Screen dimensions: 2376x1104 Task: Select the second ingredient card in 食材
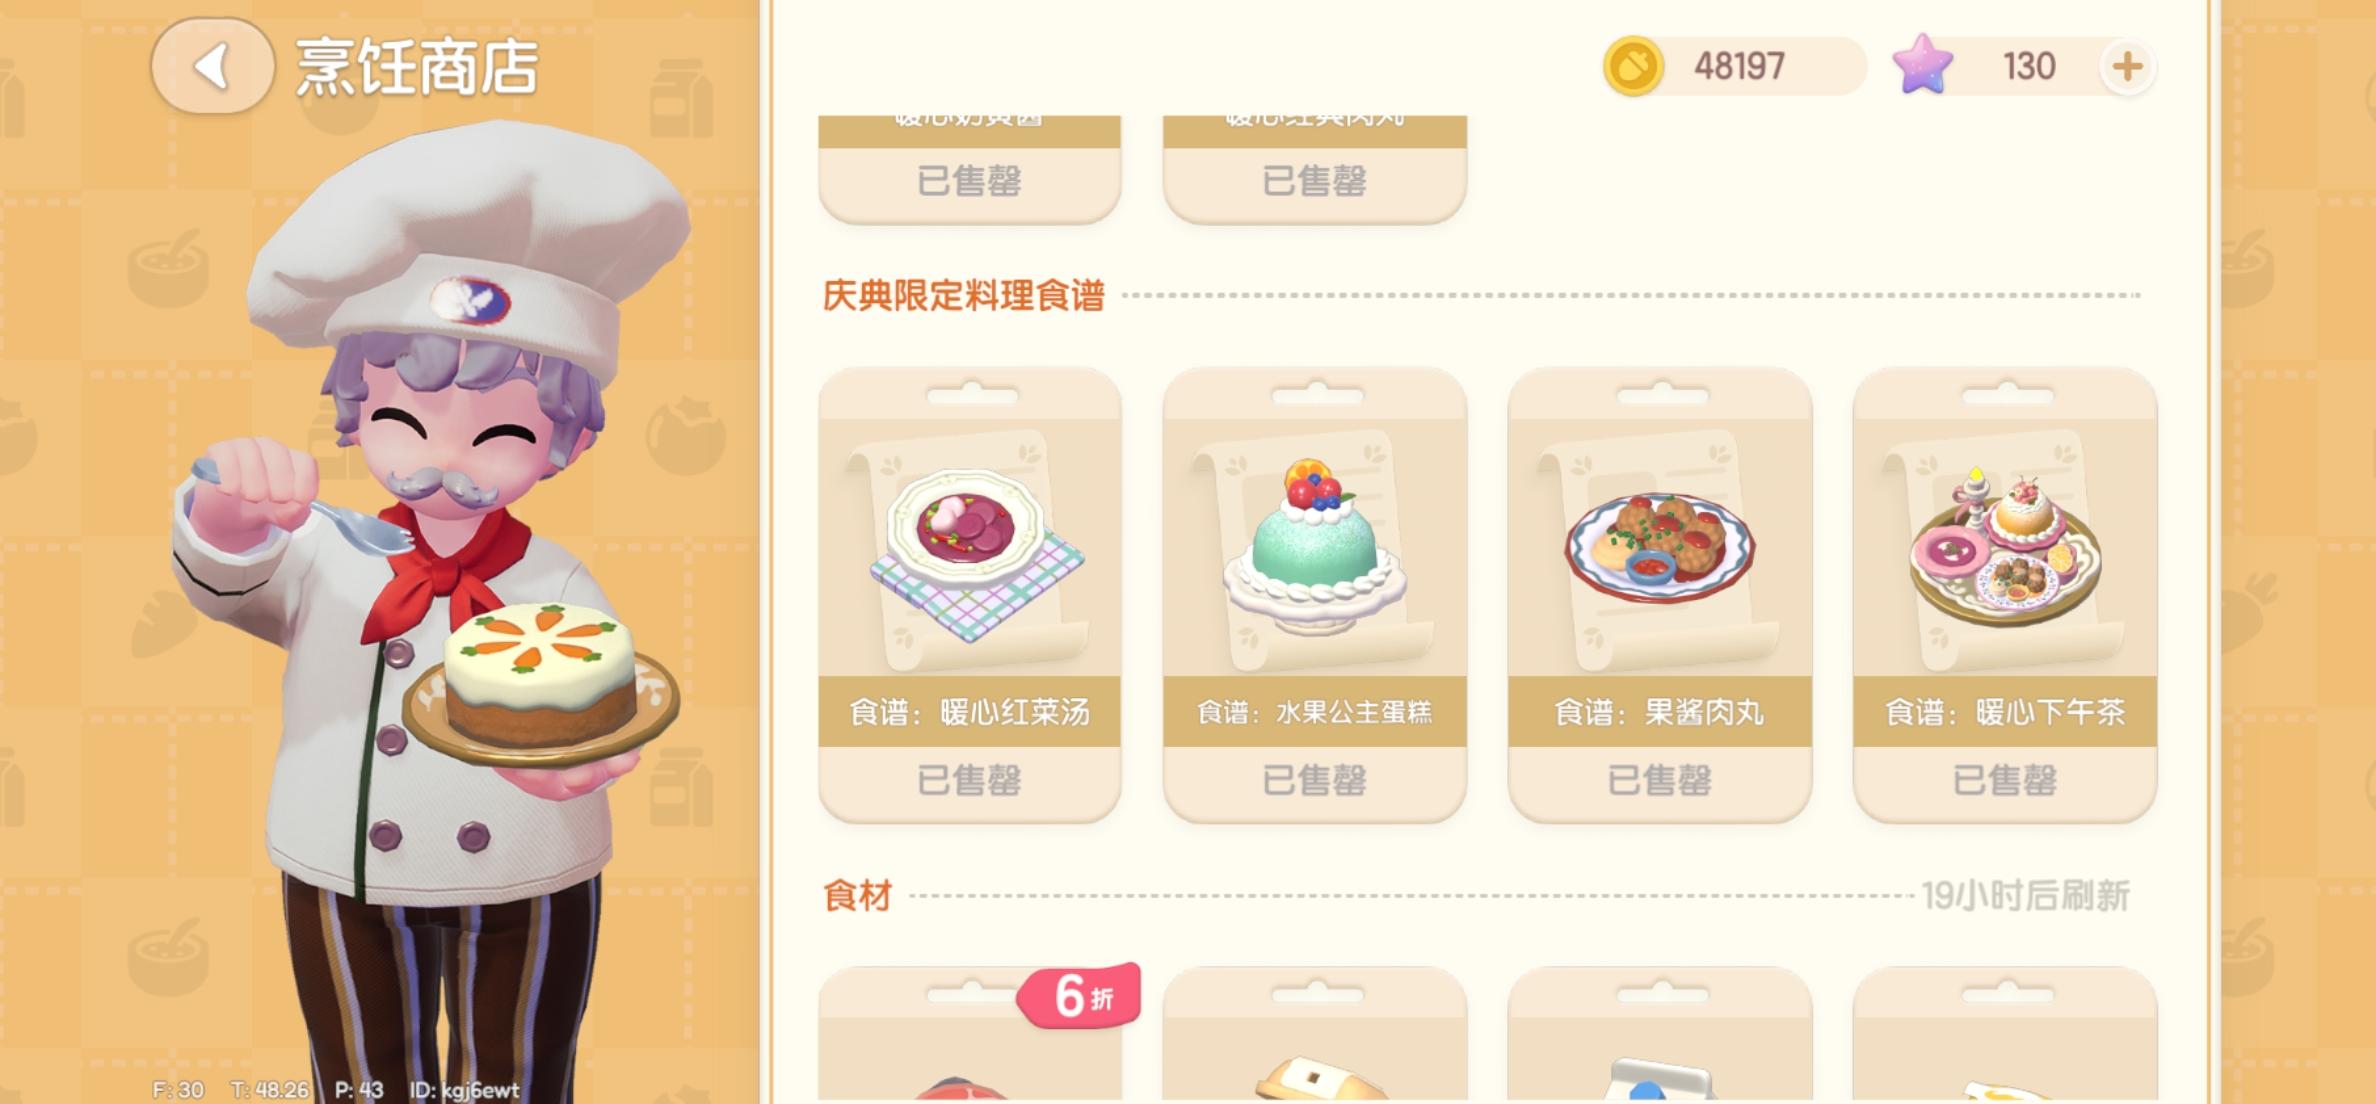pos(1314,1035)
